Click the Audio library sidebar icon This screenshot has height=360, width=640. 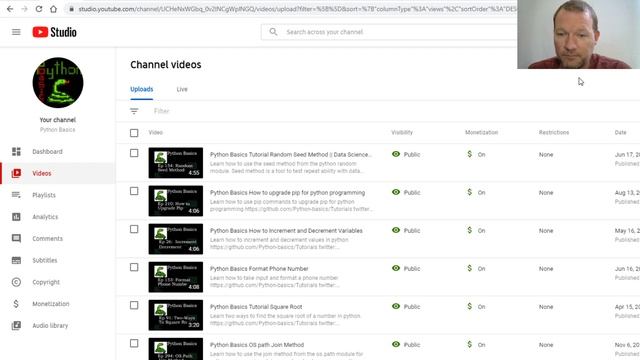tap(16, 325)
